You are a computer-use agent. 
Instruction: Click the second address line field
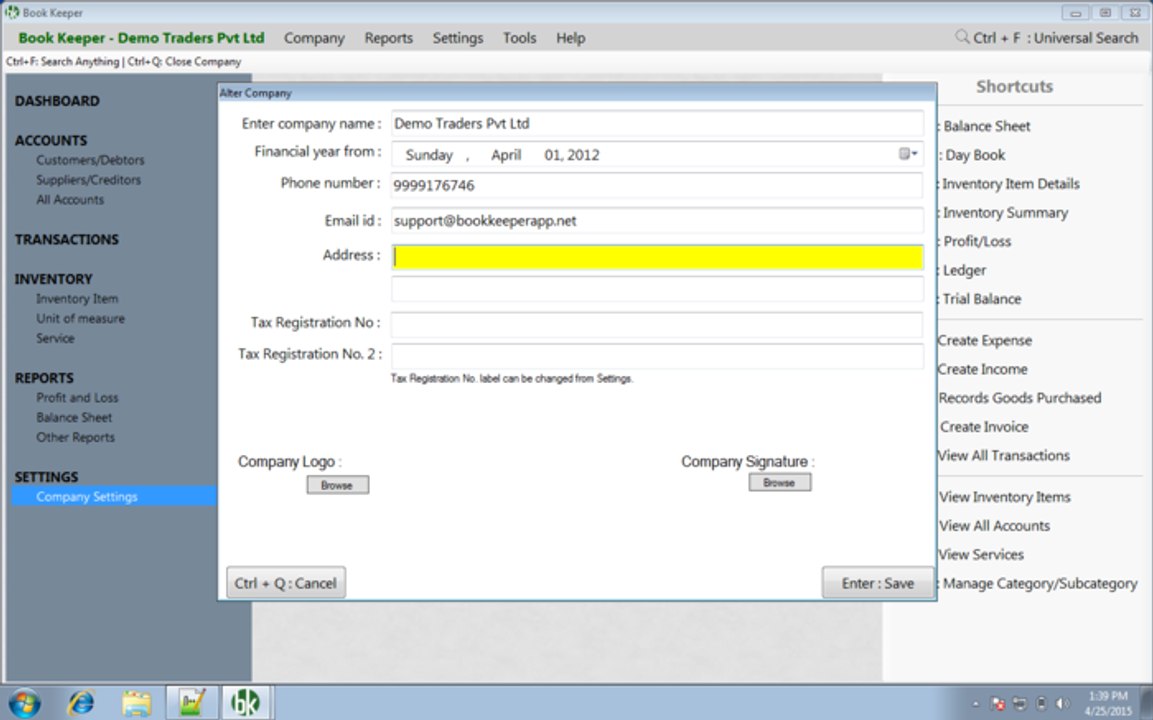pyautogui.click(x=657, y=289)
